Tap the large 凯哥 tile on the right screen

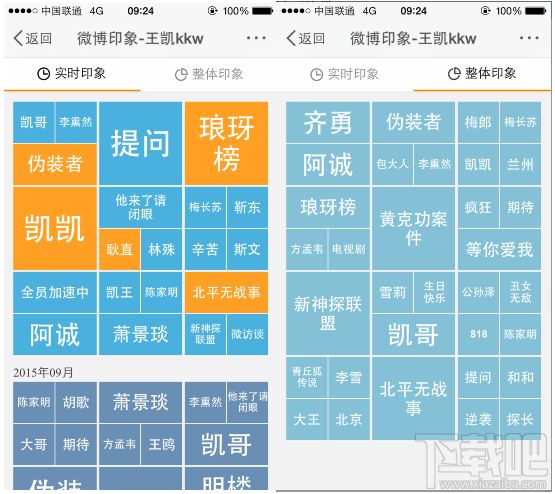(x=413, y=334)
